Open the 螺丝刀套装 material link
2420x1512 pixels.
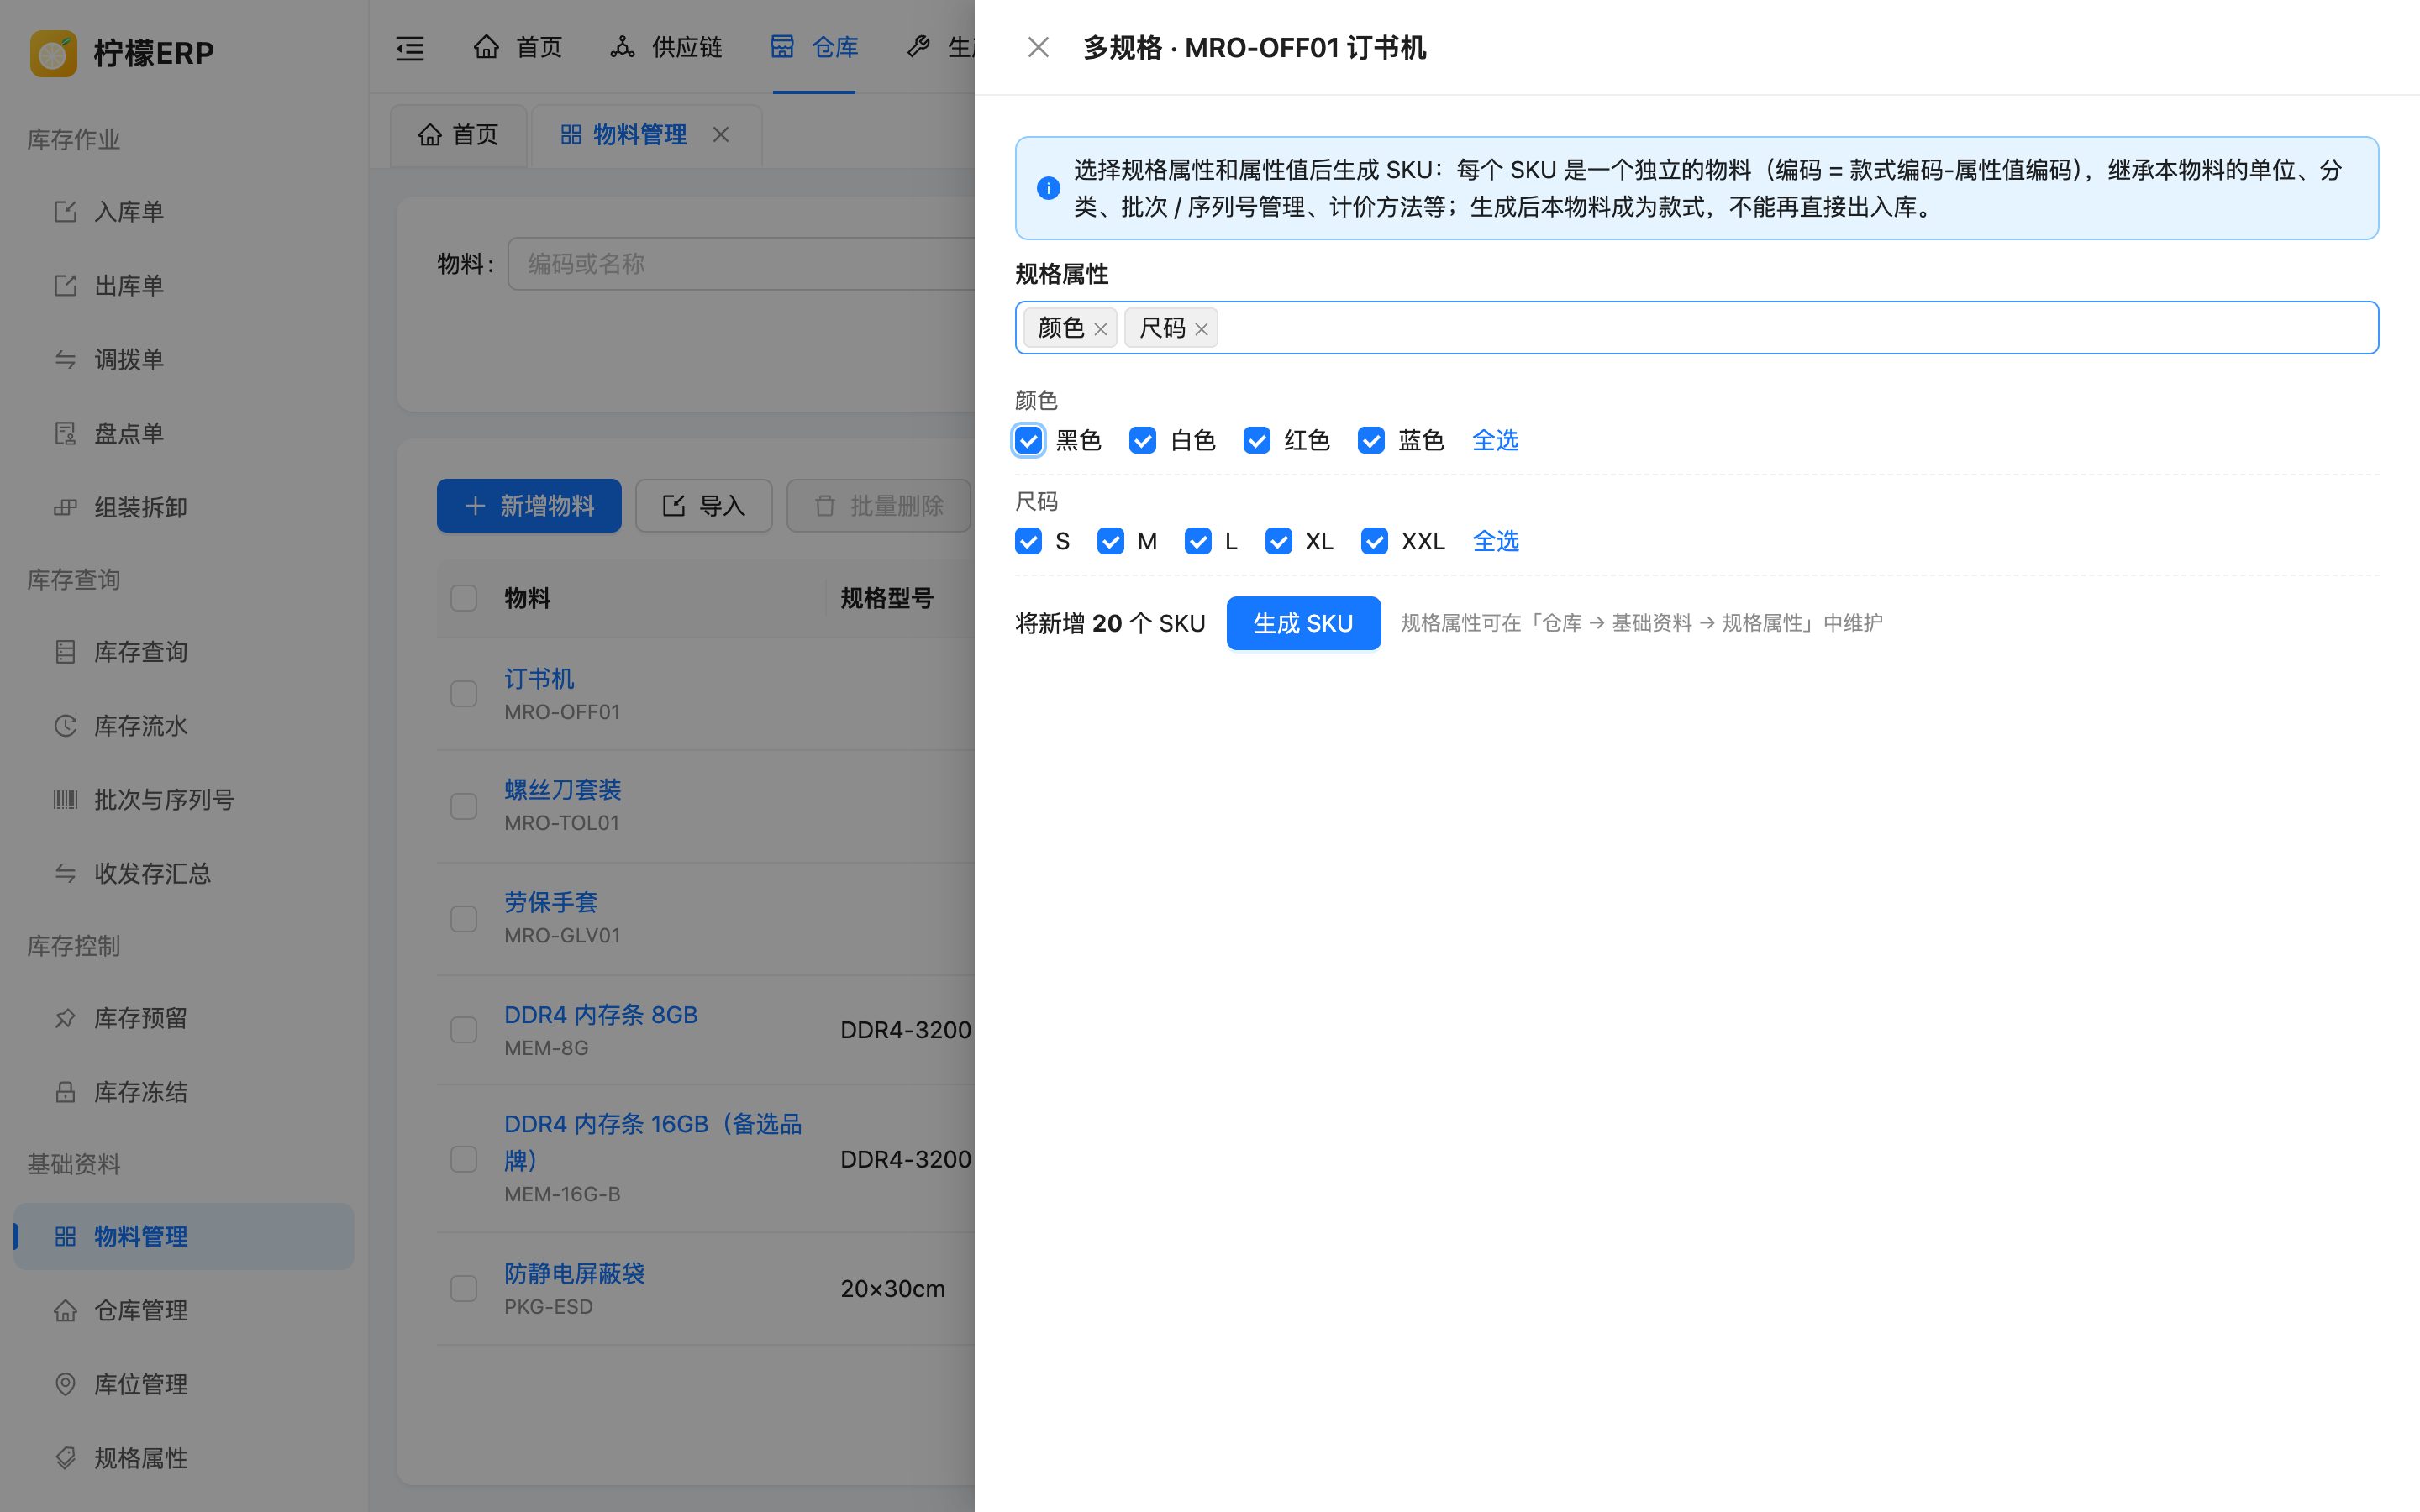click(563, 789)
